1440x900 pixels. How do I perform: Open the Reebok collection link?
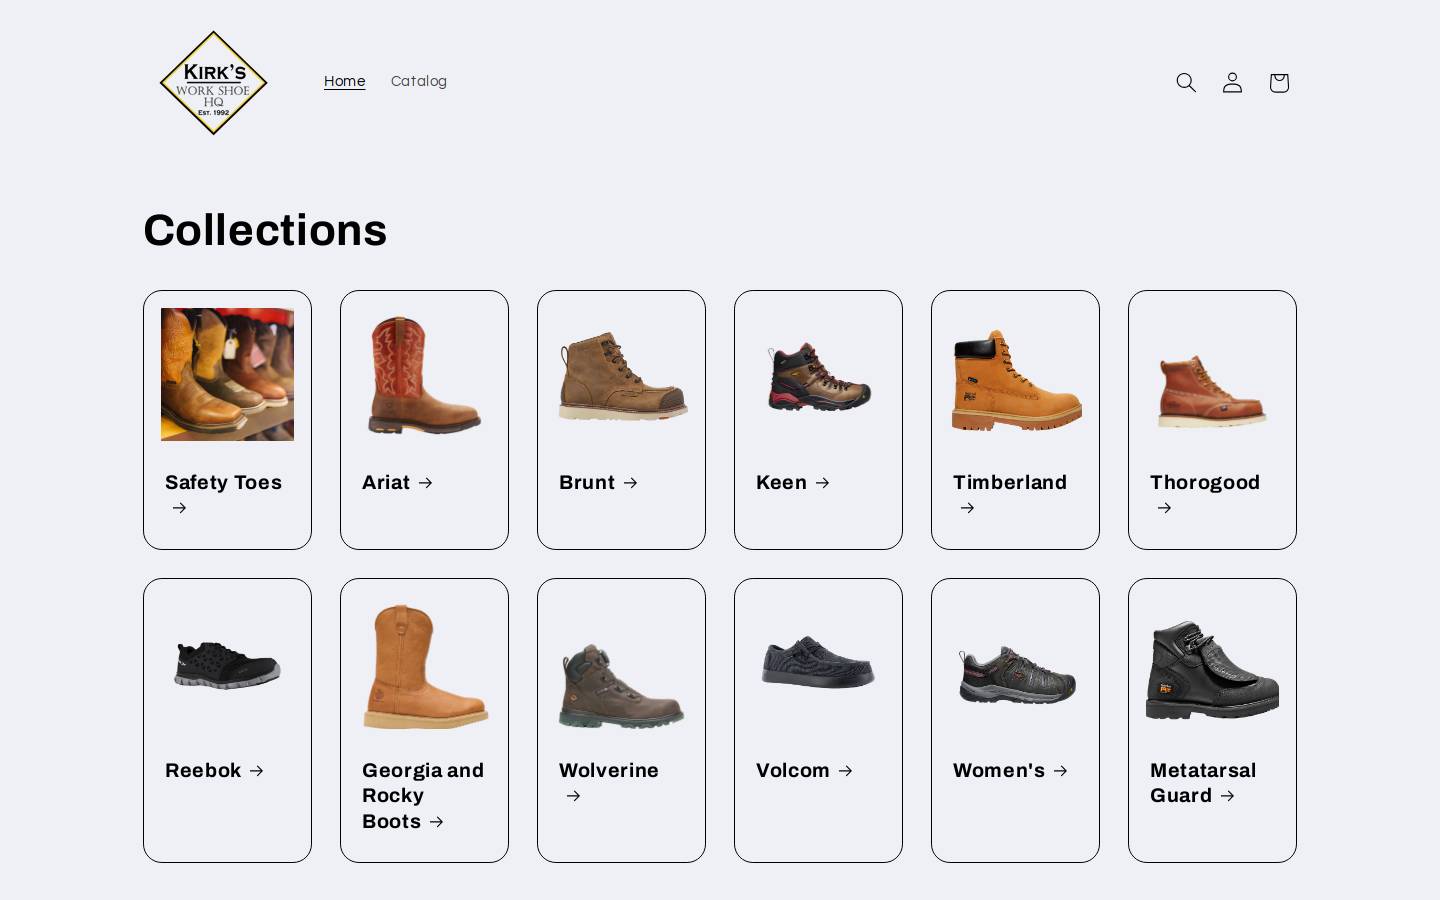(214, 770)
